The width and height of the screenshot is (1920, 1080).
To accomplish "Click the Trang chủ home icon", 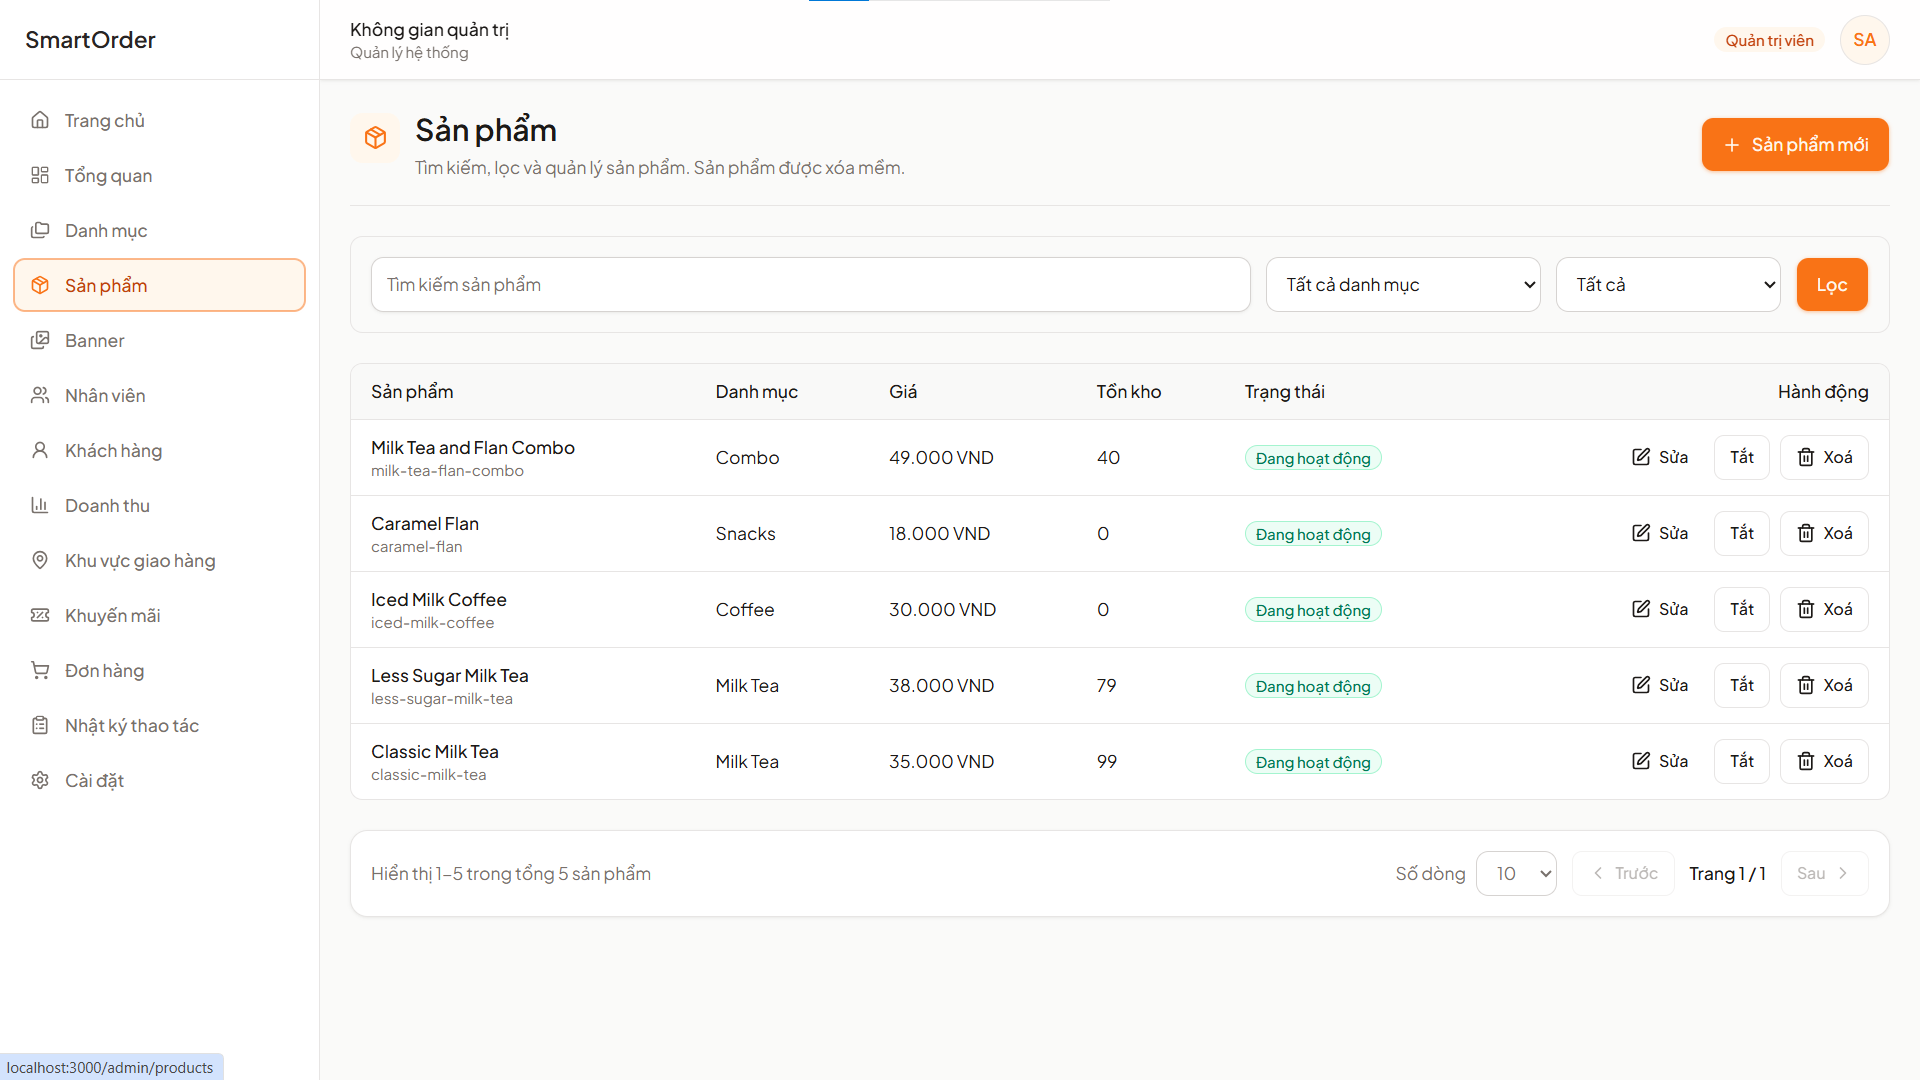I will point(40,120).
